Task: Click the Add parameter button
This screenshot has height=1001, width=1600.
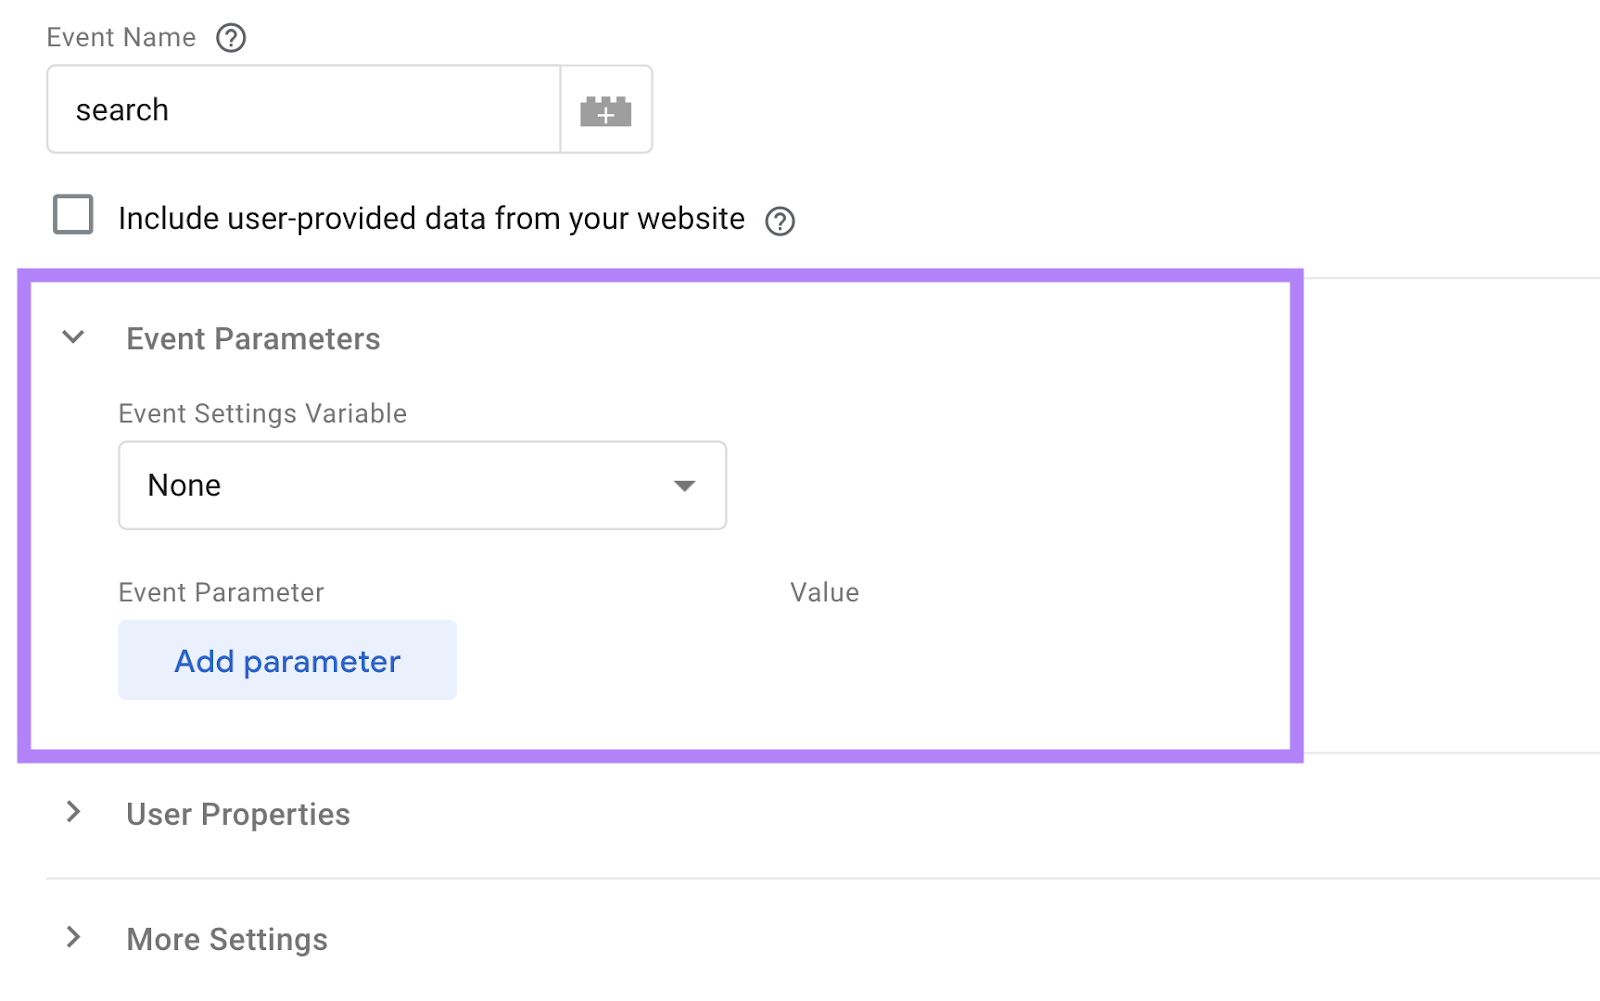Action: point(287,661)
